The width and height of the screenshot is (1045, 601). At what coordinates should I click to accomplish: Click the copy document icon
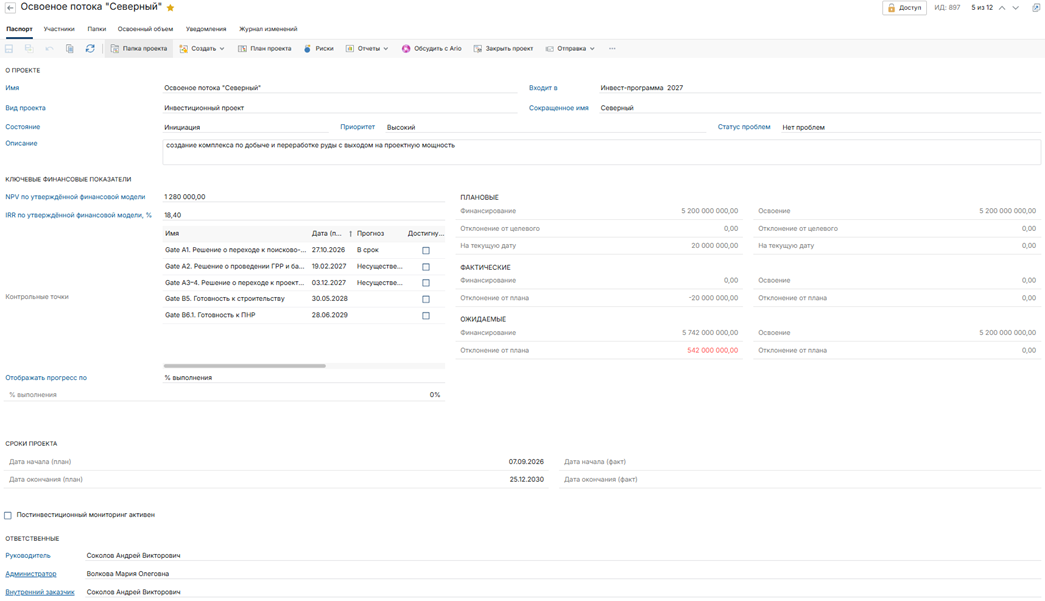point(69,49)
